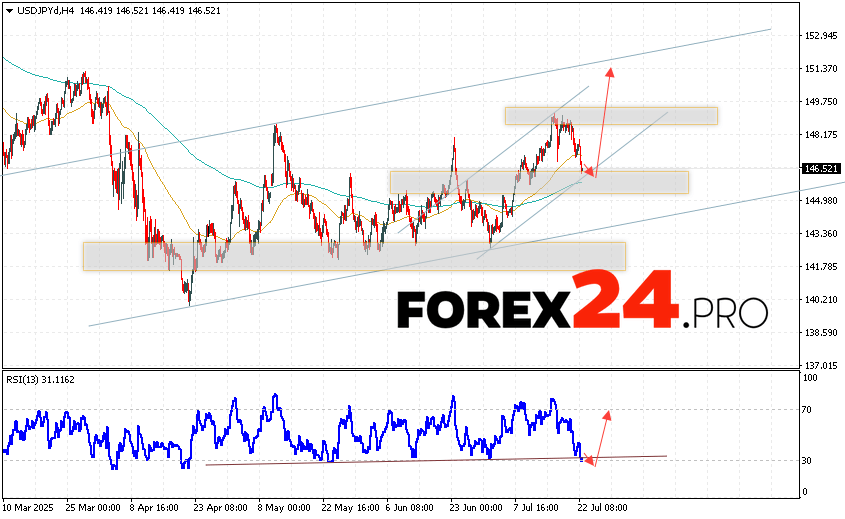The image size is (845, 519).
Task: Select the large lower gray support zone
Action: click(354, 256)
